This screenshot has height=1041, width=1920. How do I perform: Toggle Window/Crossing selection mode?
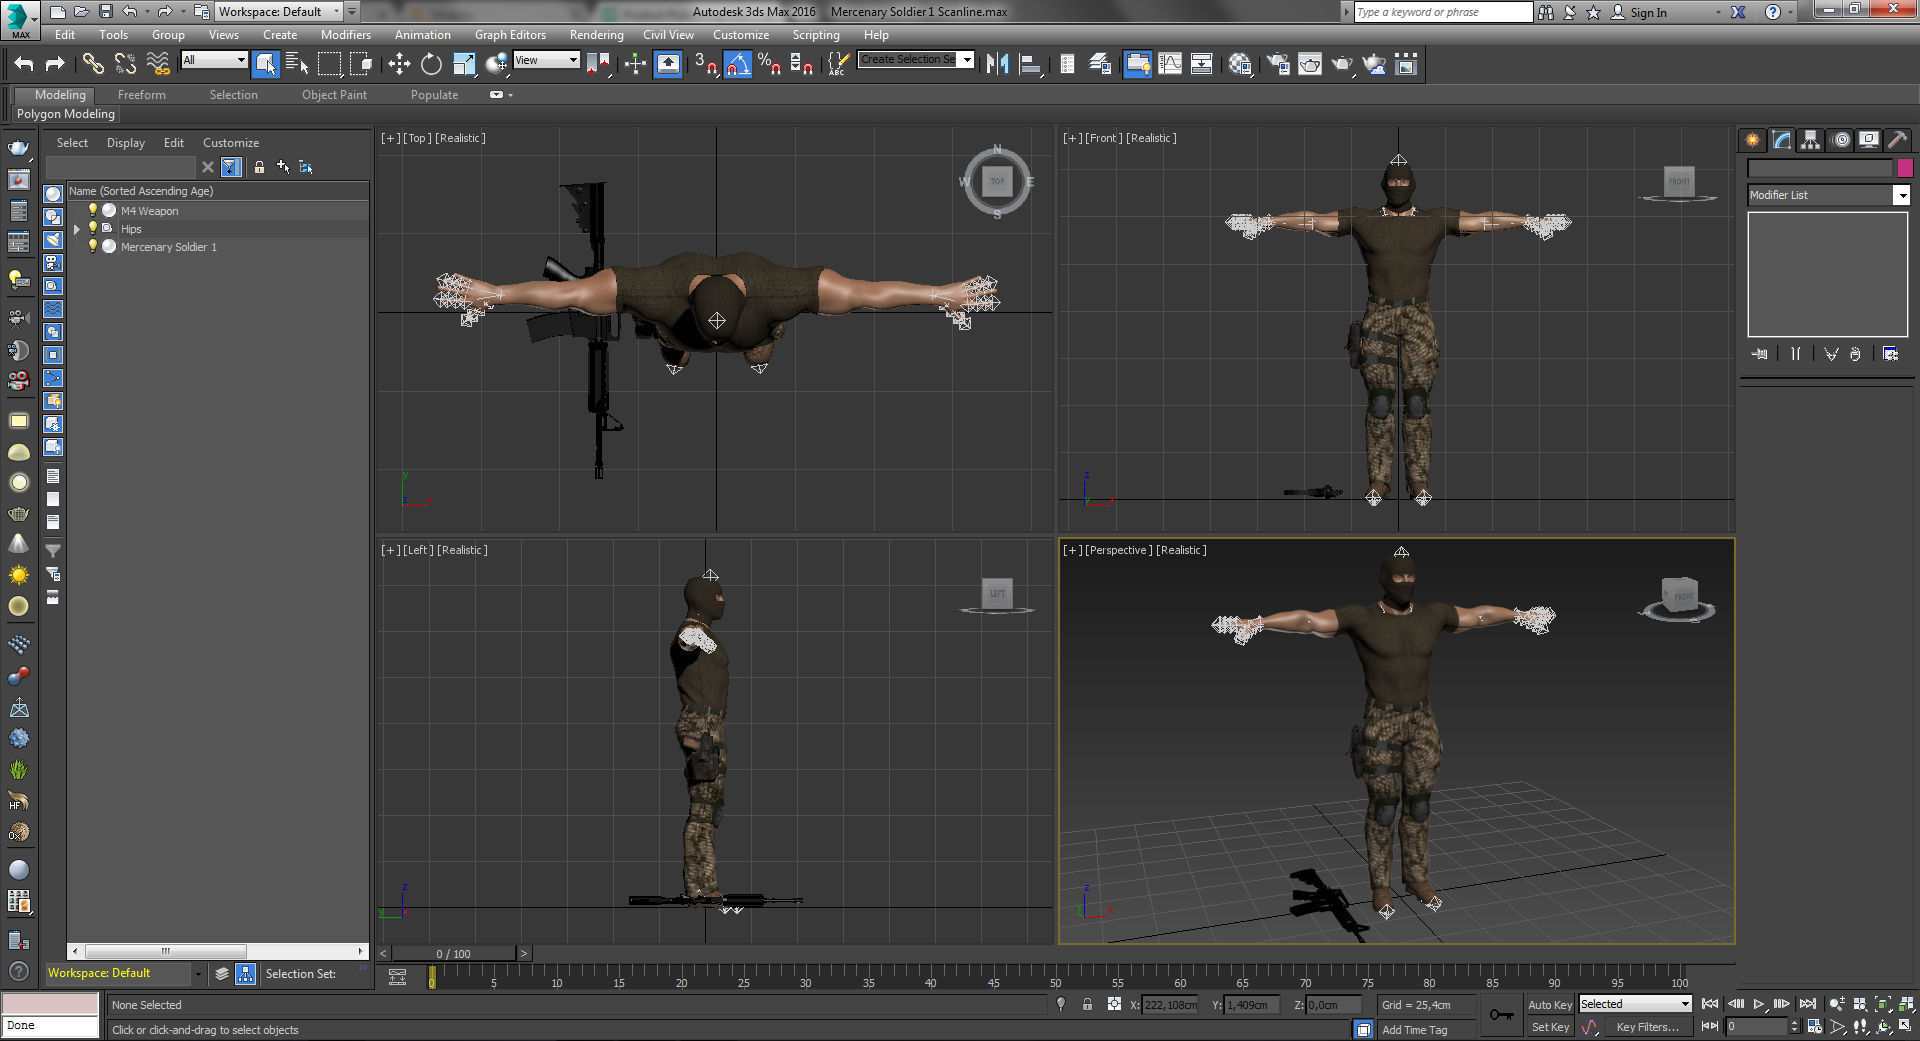click(x=361, y=64)
